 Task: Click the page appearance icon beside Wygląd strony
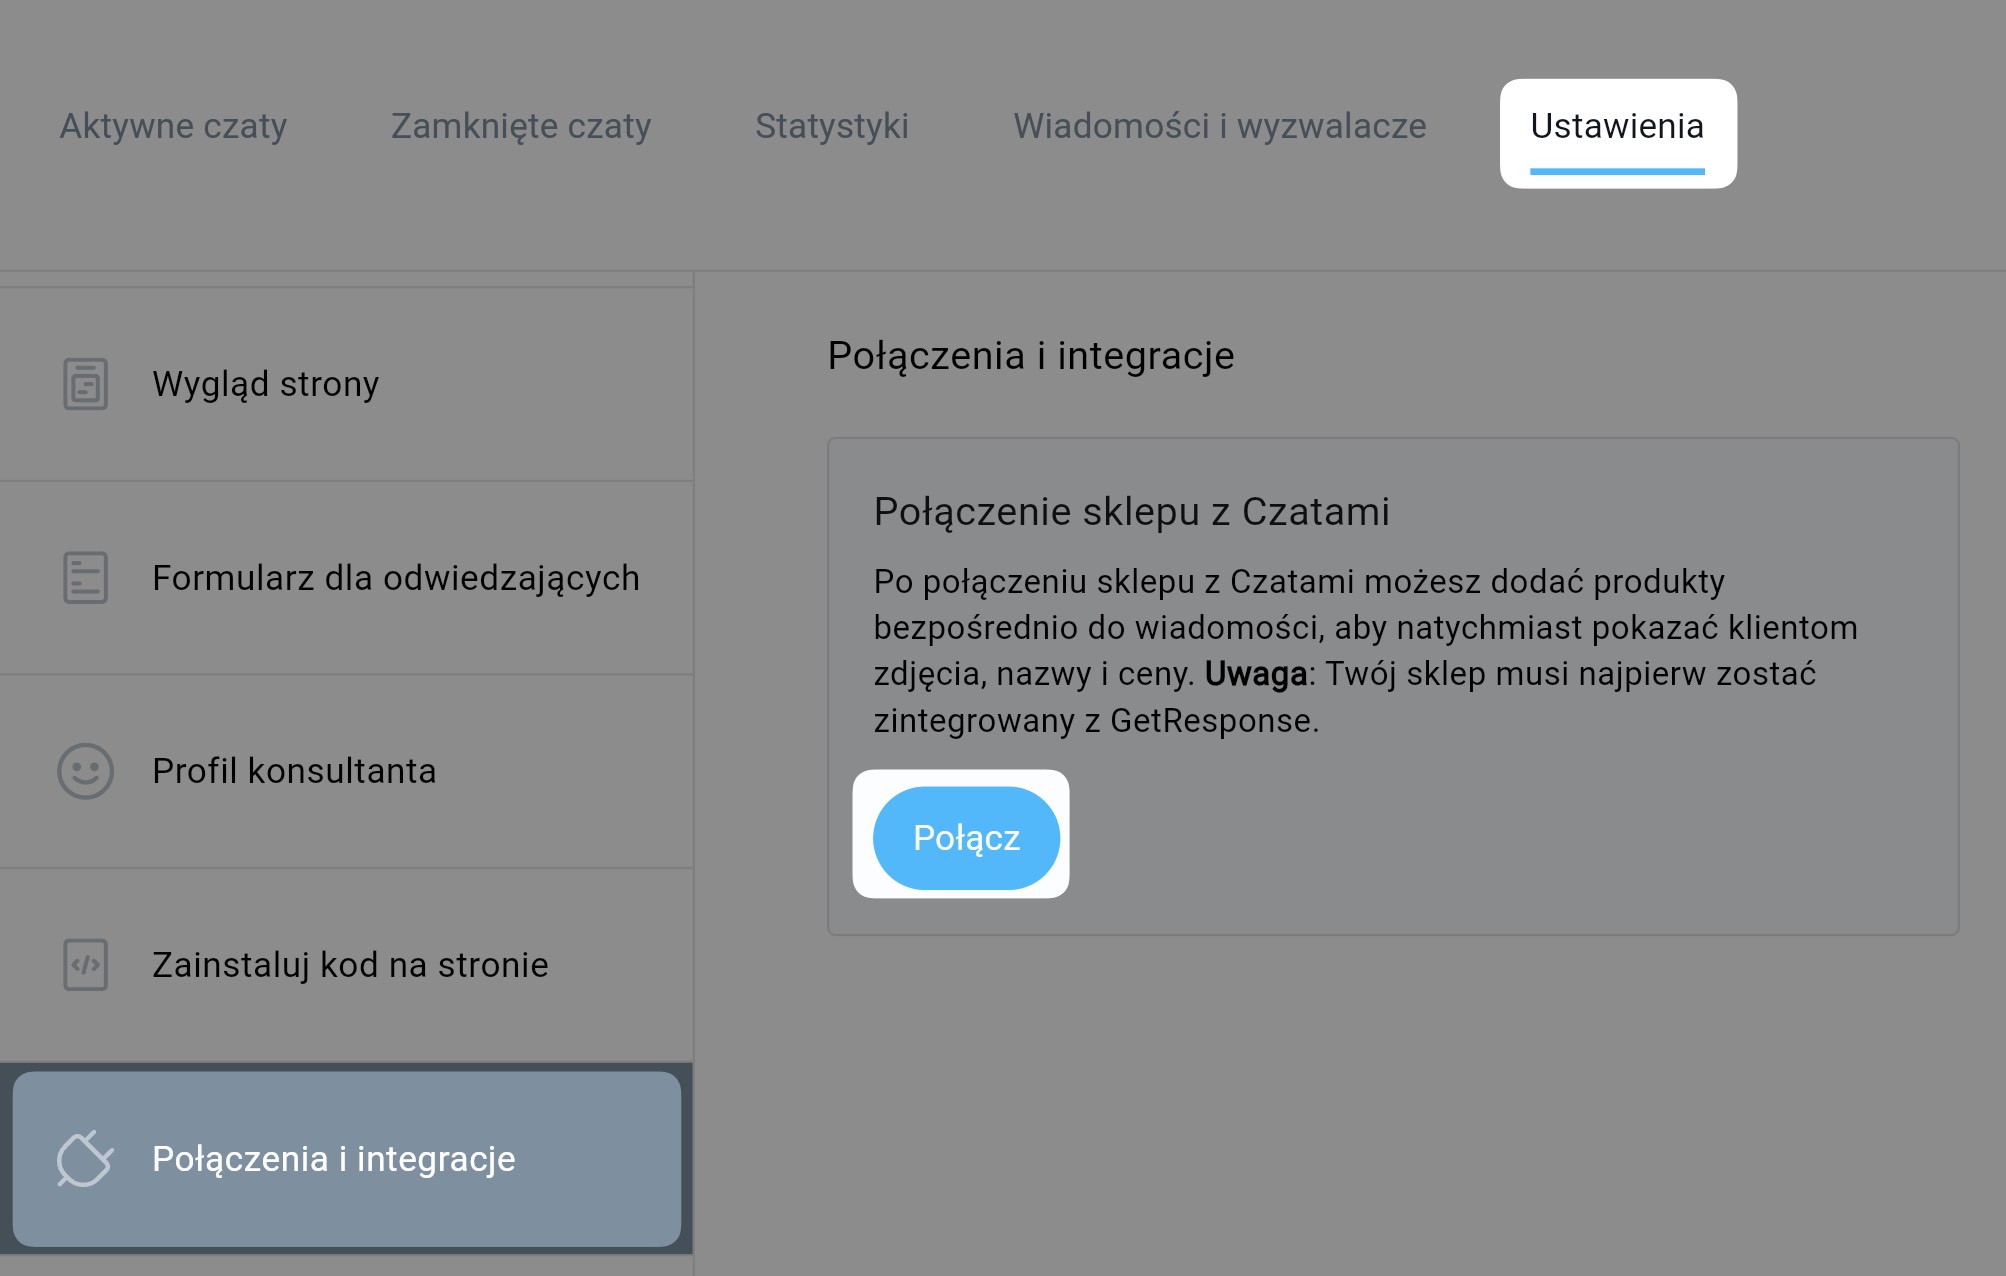coord(85,383)
